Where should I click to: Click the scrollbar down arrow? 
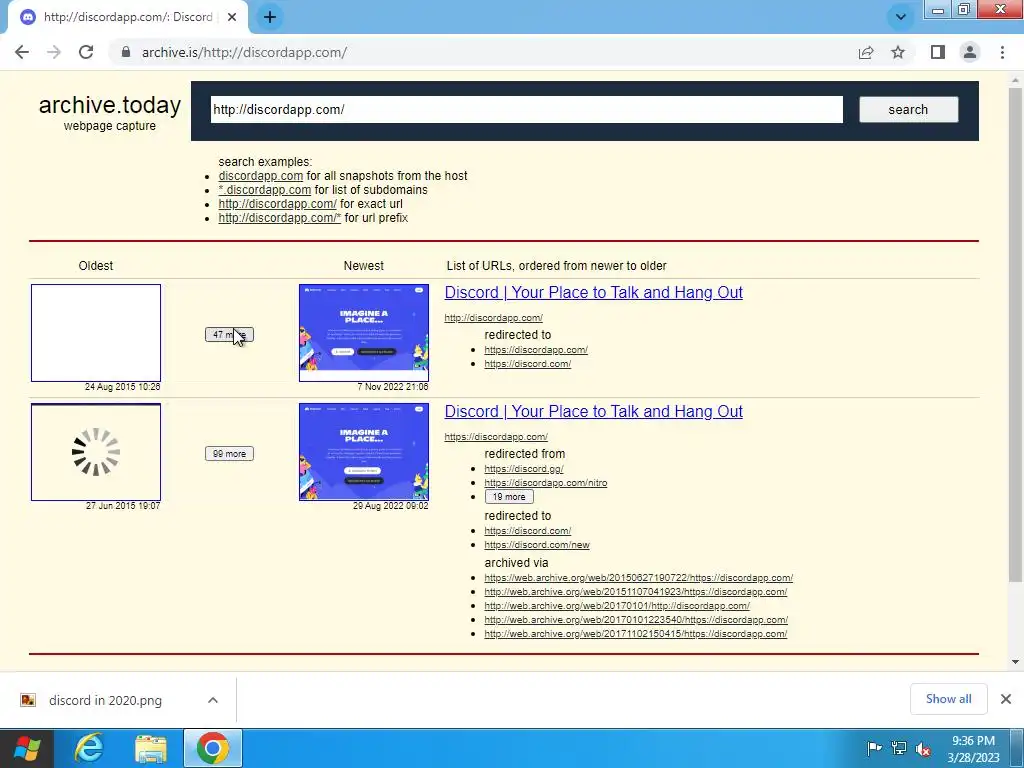tap(1015, 662)
